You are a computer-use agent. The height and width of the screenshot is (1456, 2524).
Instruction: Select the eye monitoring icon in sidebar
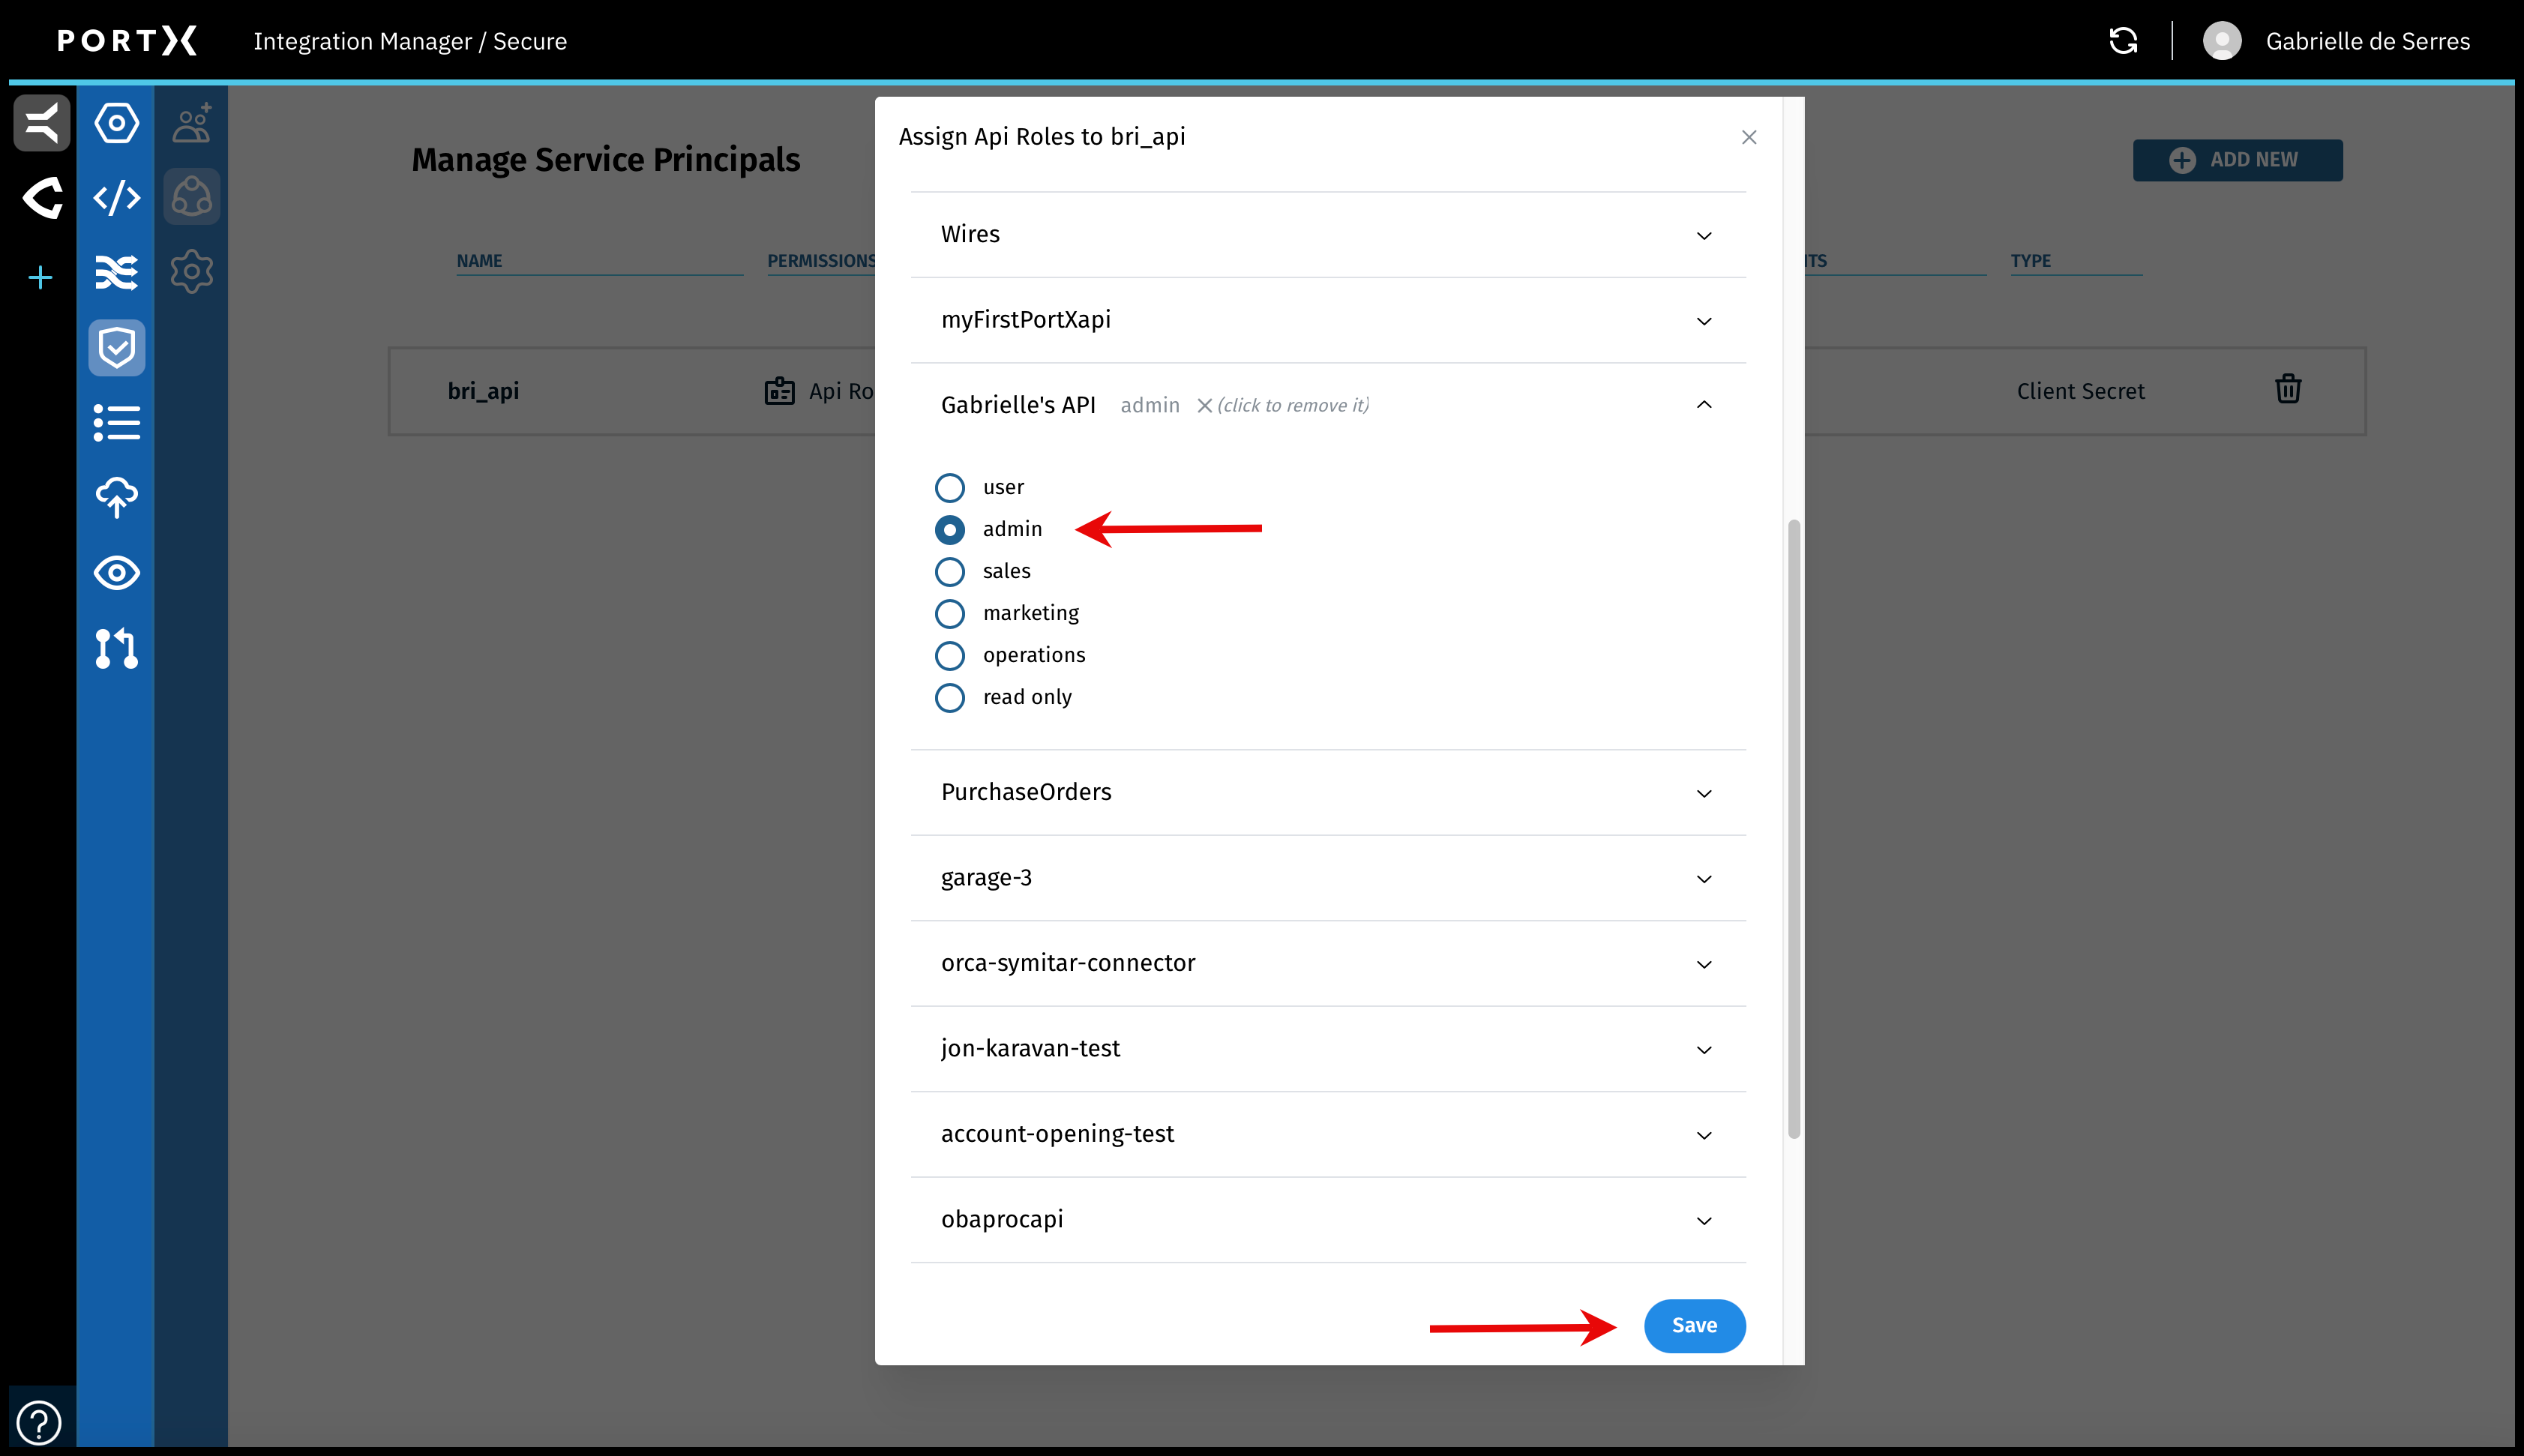116,573
